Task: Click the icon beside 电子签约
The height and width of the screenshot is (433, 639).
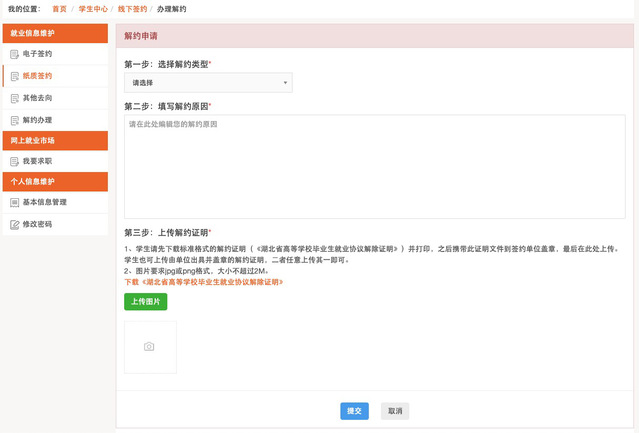Action: 13,54
